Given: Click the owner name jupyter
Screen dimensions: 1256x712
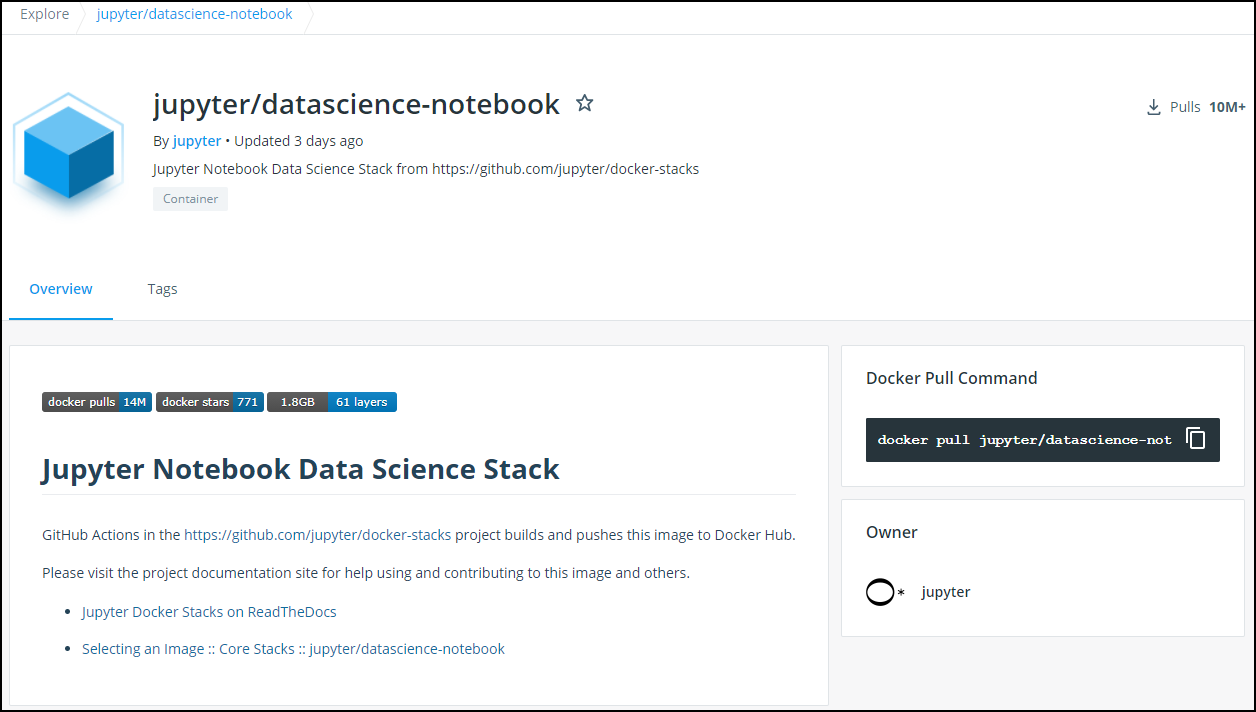Looking at the screenshot, I should (946, 592).
